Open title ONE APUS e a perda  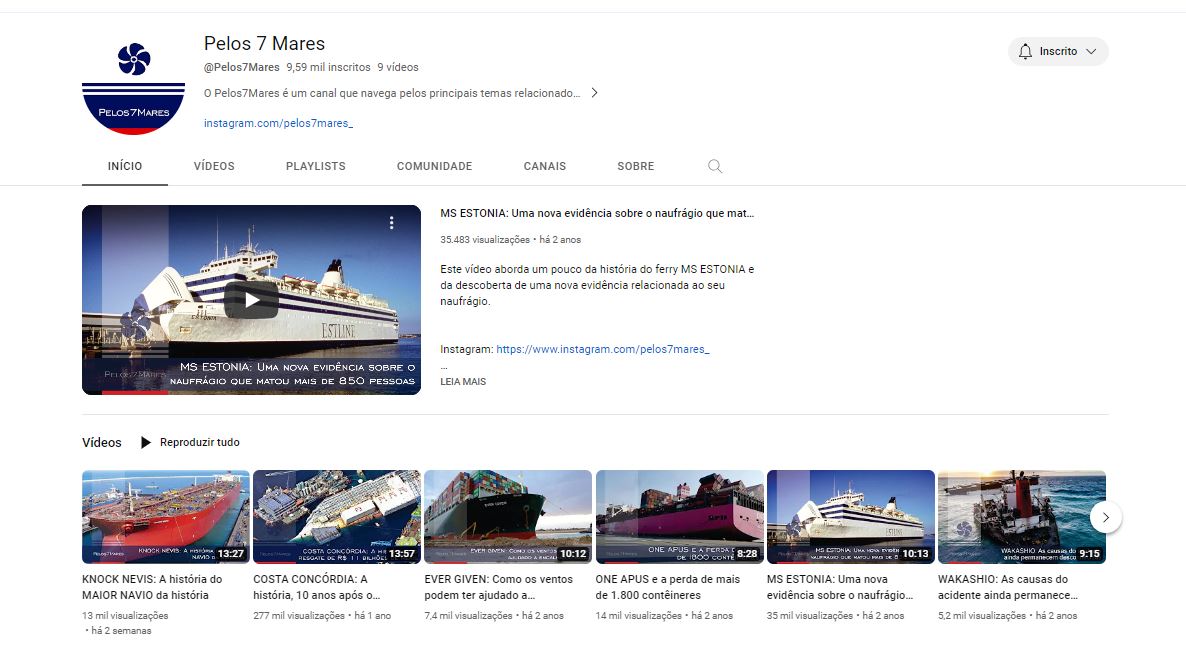click(668, 587)
